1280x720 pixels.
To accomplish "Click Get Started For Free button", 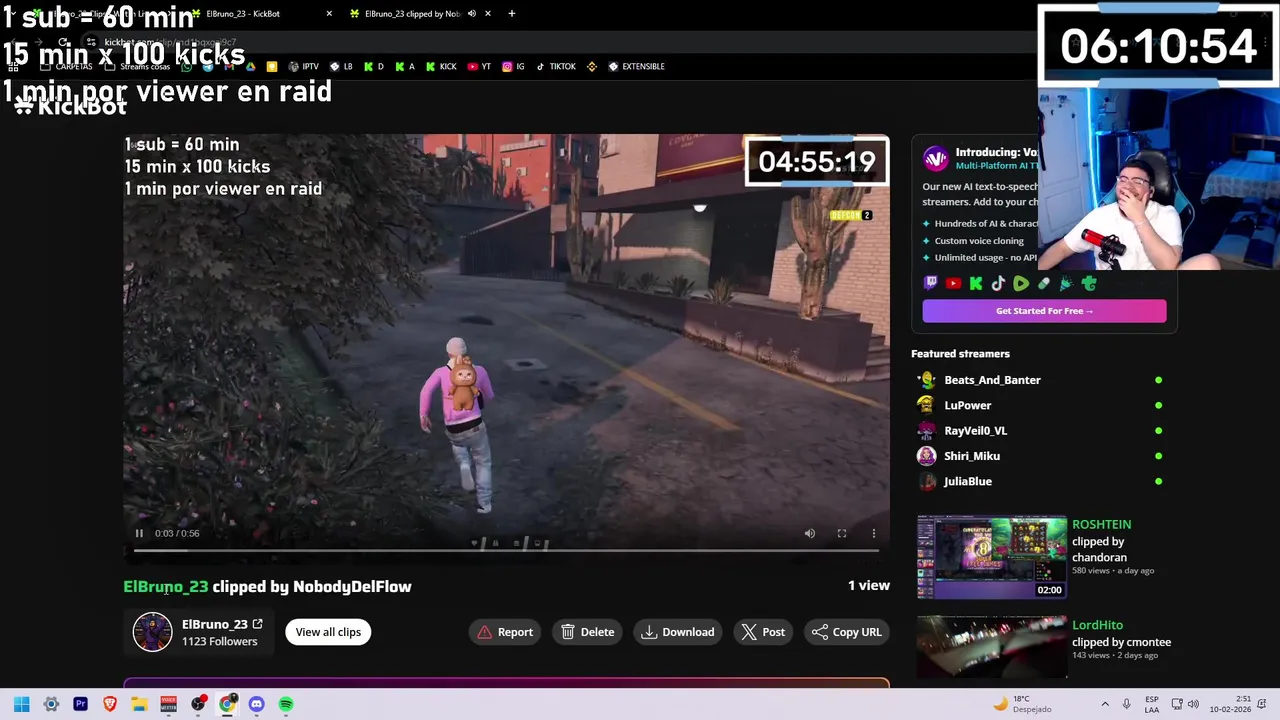I will pos(1044,311).
